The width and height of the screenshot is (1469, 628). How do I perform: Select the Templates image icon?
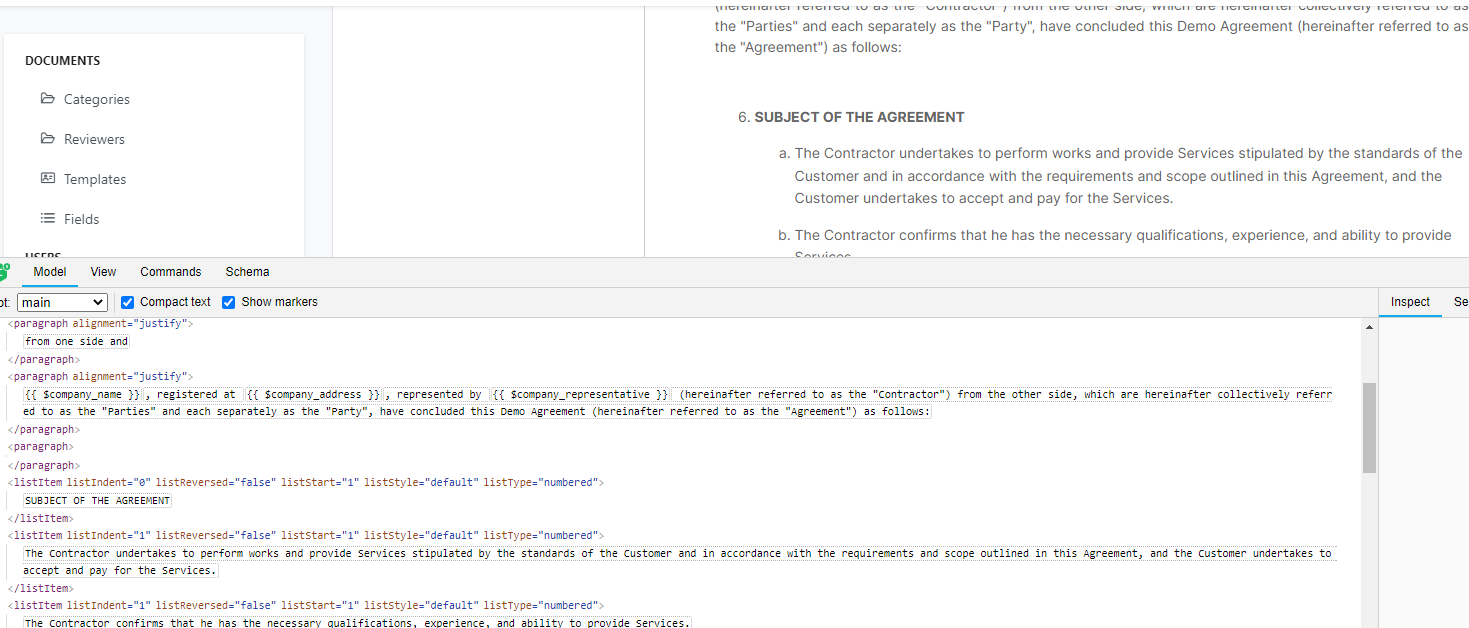pos(48,178)
